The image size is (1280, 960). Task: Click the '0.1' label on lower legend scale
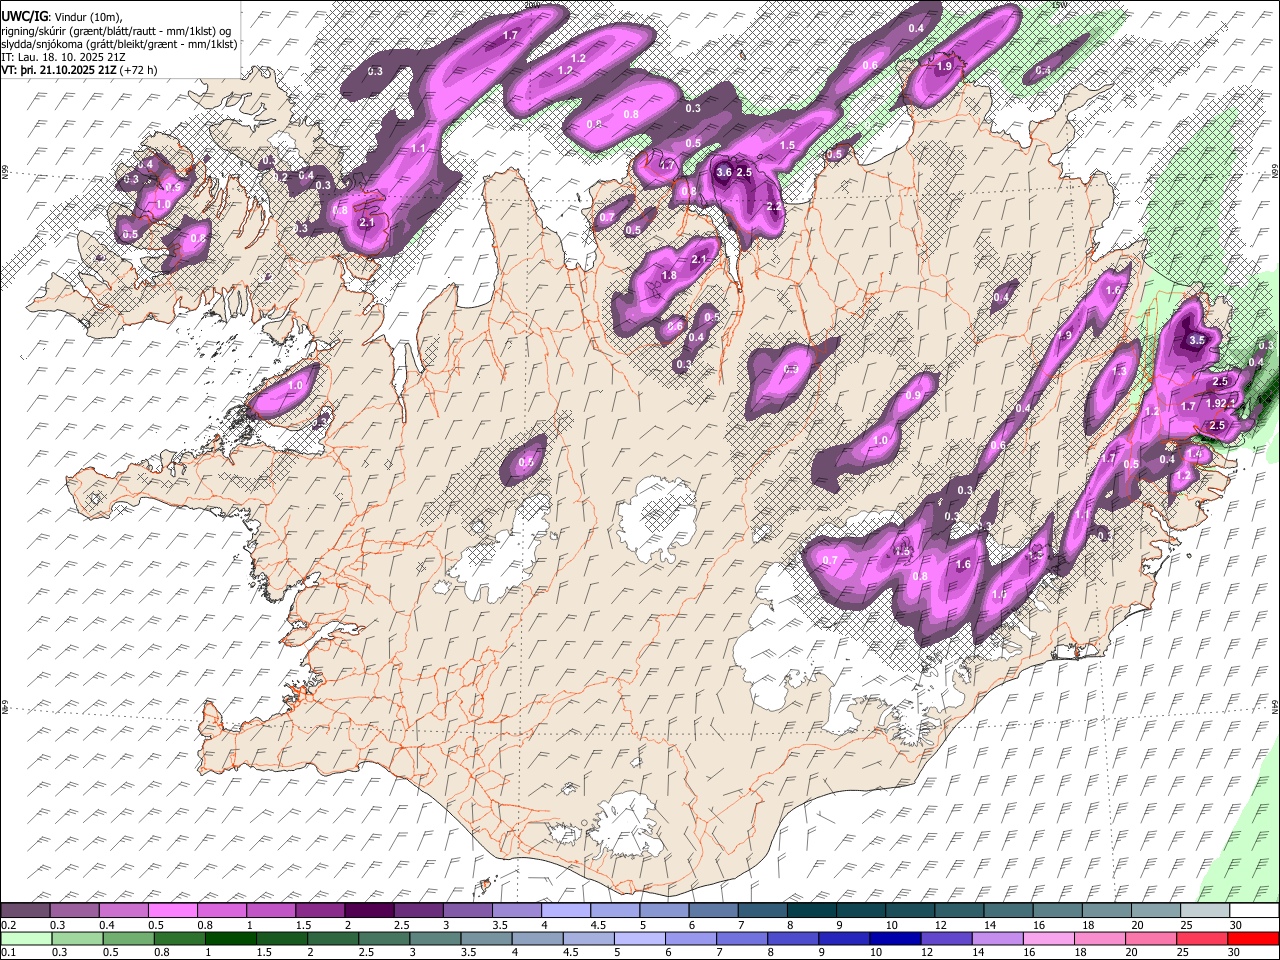click(9, 952)
